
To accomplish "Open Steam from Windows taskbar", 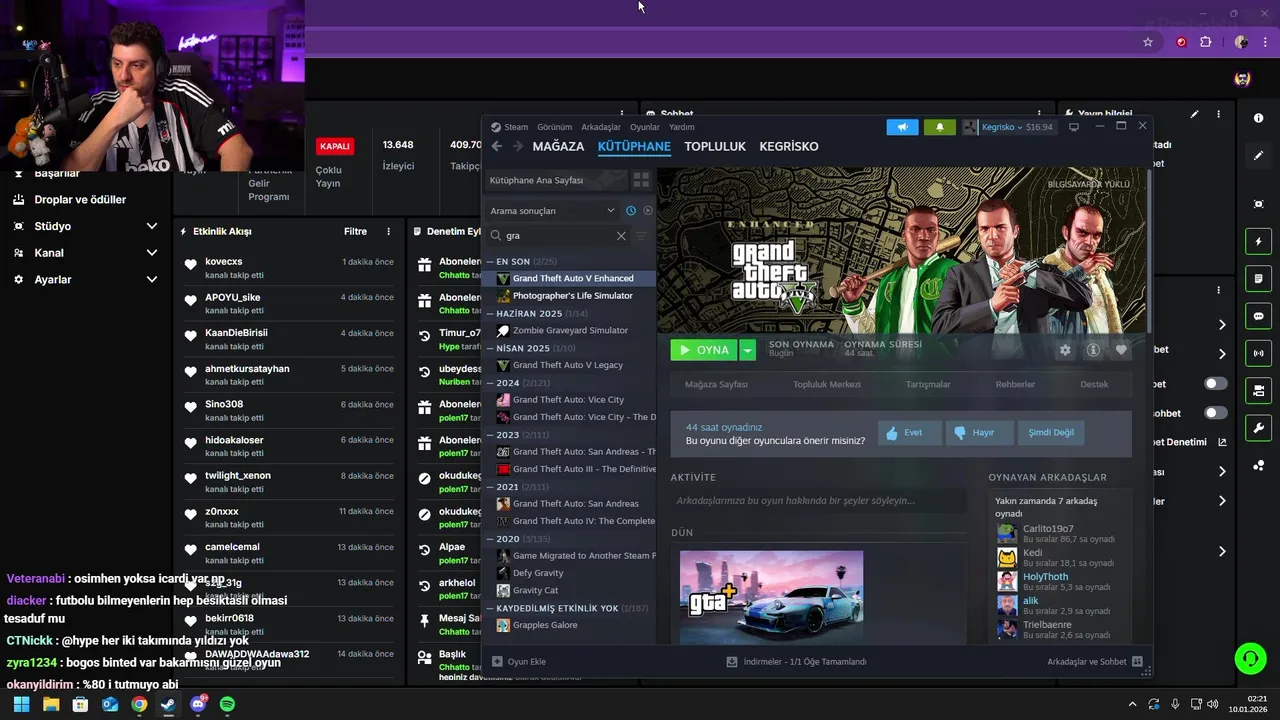I will coord(168,704).
